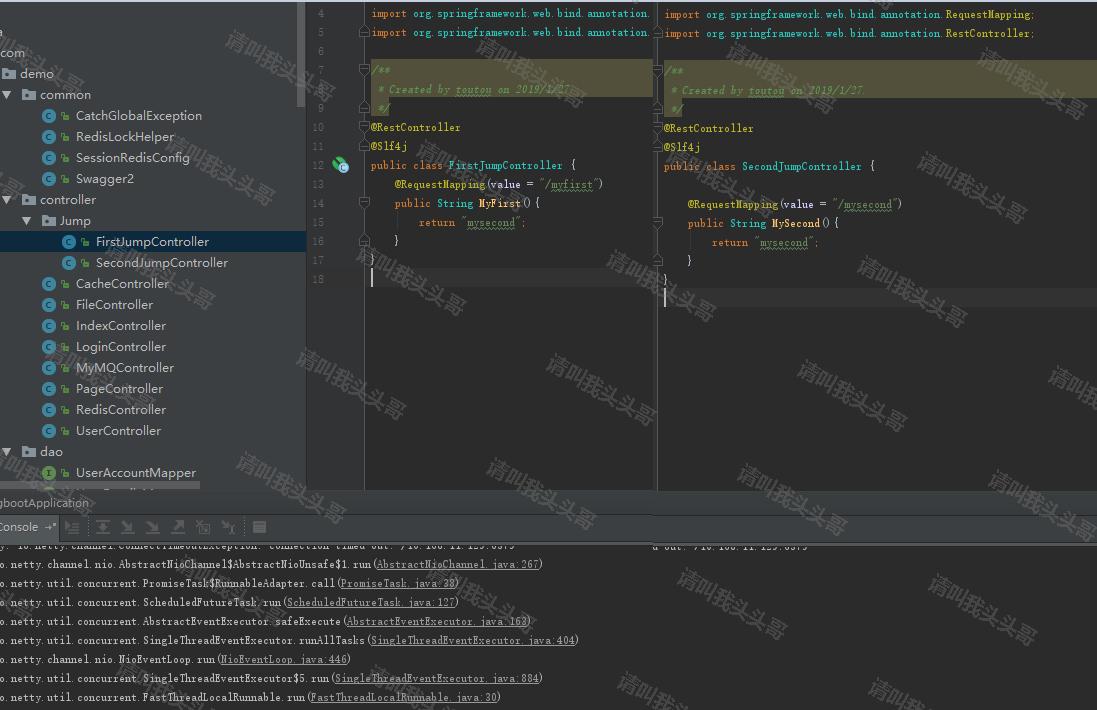
Task: Click the class icon beside CatchGlobalException
Action: [48, 116]
